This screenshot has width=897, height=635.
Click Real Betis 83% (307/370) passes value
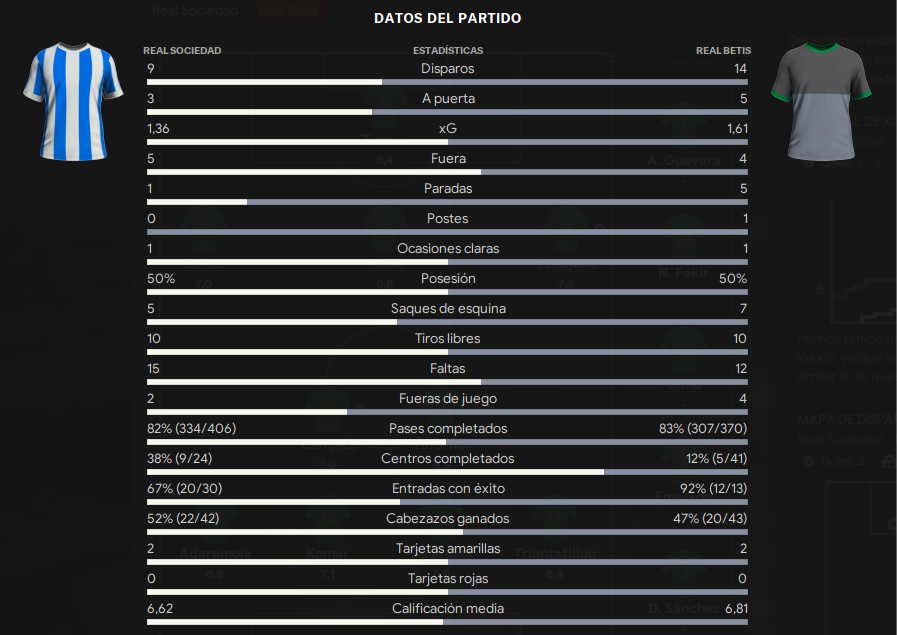tap(703, 428)
